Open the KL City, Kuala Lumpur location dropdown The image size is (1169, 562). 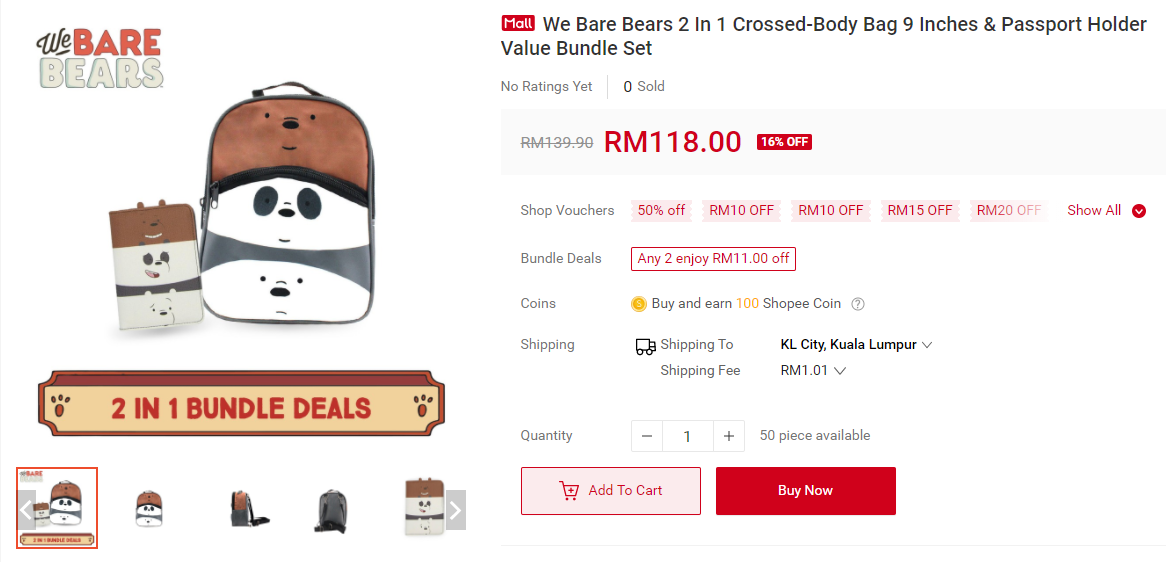point(856,345)
